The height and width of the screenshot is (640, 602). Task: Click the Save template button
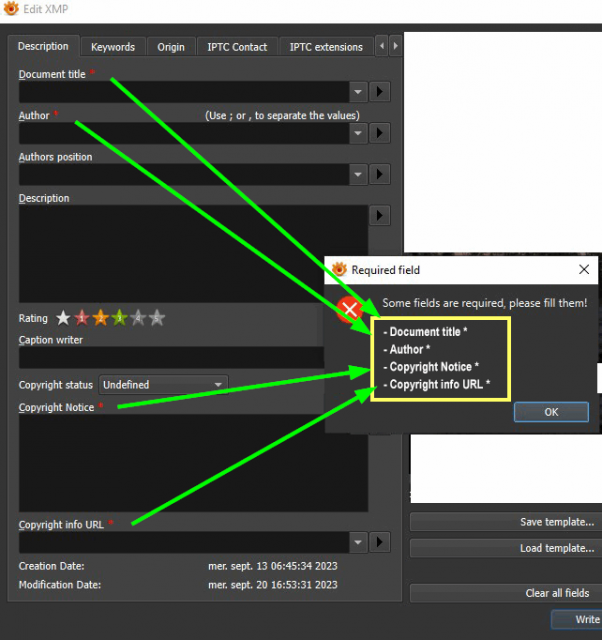506,522
